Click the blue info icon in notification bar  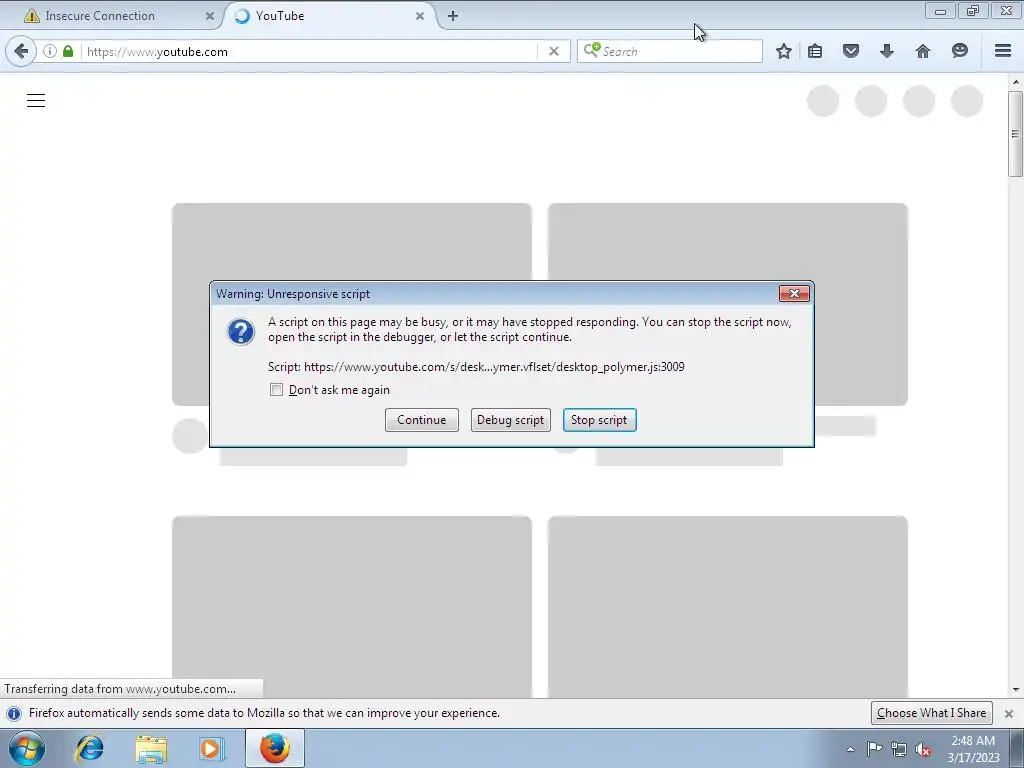[14, 713]
